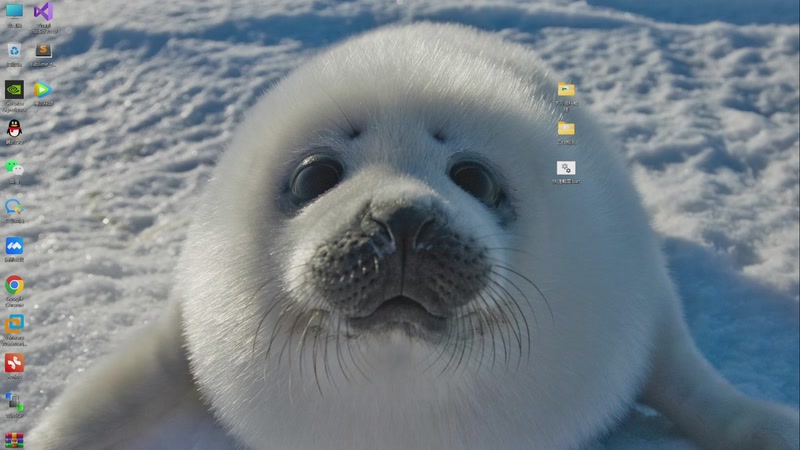This screenshot has height=450, width=800.
Task: Select the Tencent Meeting blue icon
Action: pos(14,246)
